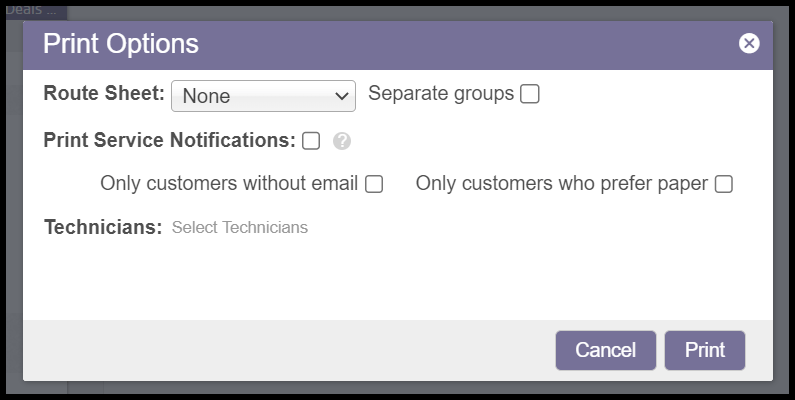Click the "Only customers without email" label text

pos(229,184)
